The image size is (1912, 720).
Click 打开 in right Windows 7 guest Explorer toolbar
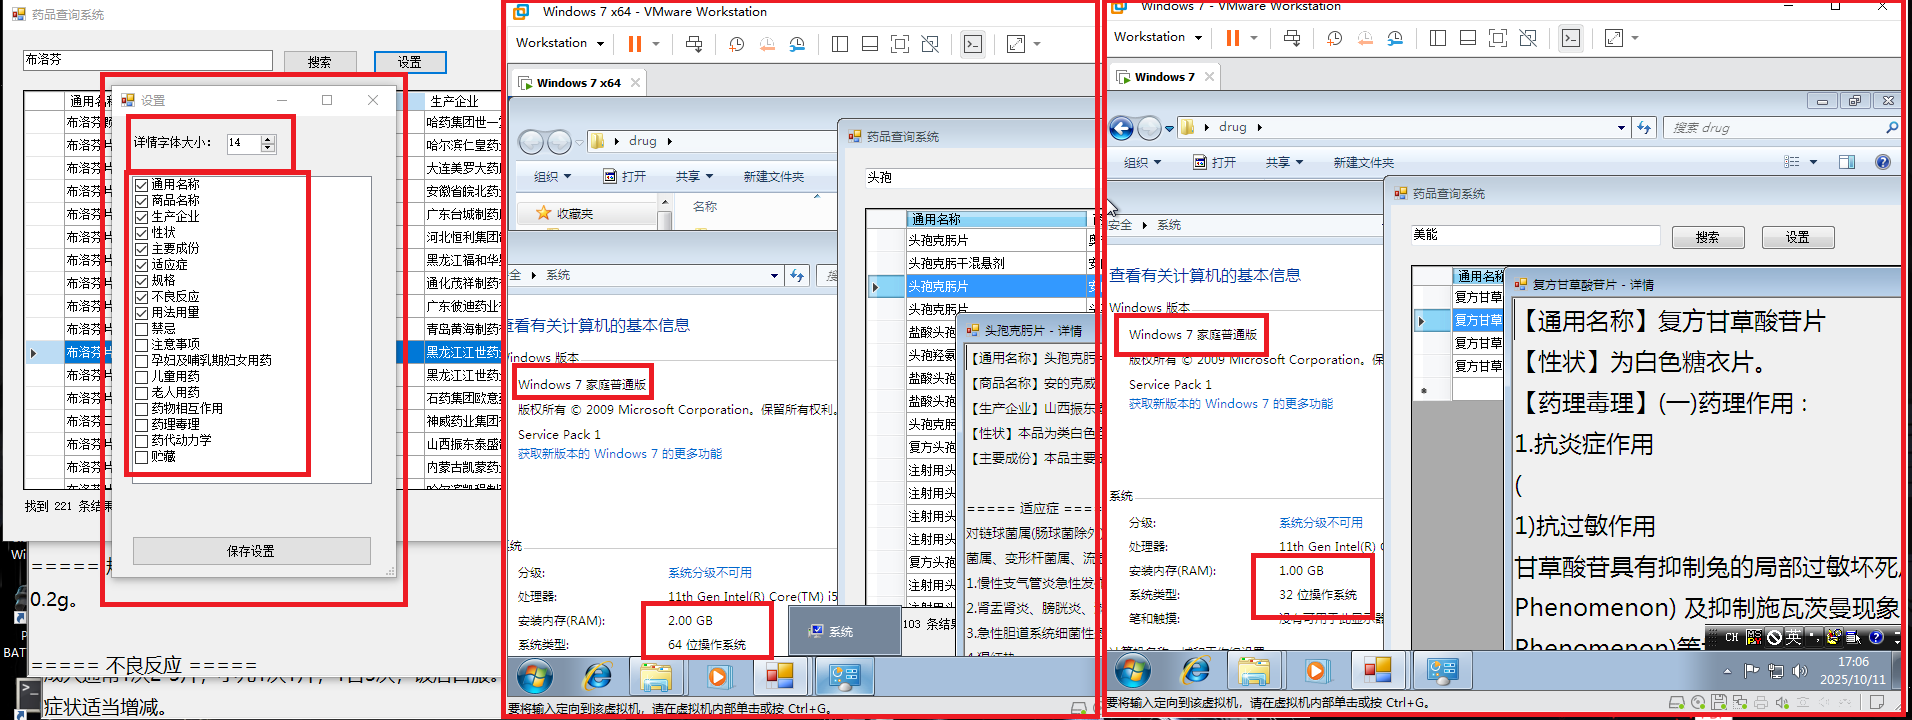pyautogui.click(x=1215, y=163)
